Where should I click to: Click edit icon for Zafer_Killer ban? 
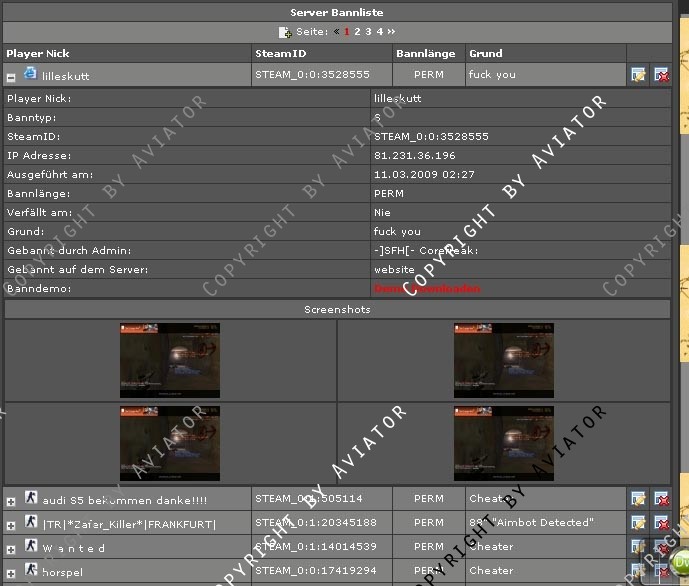tap(638, 523)
